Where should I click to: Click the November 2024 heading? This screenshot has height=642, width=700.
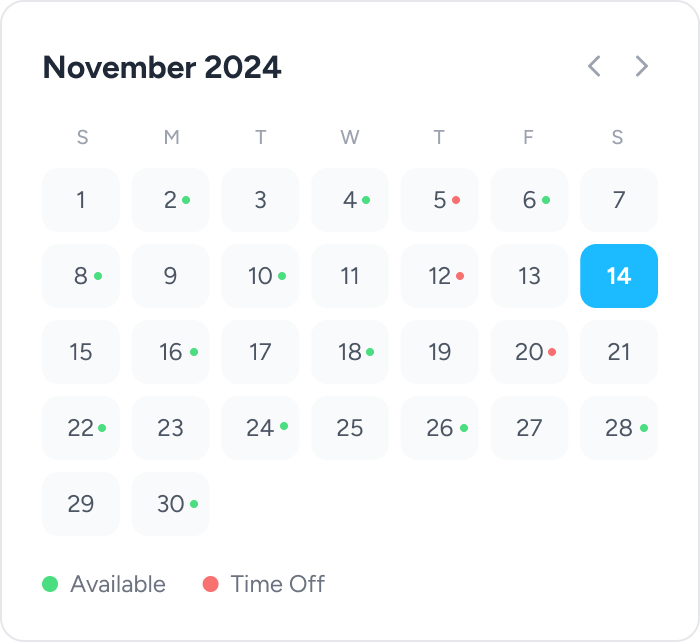tap(162, 67)
